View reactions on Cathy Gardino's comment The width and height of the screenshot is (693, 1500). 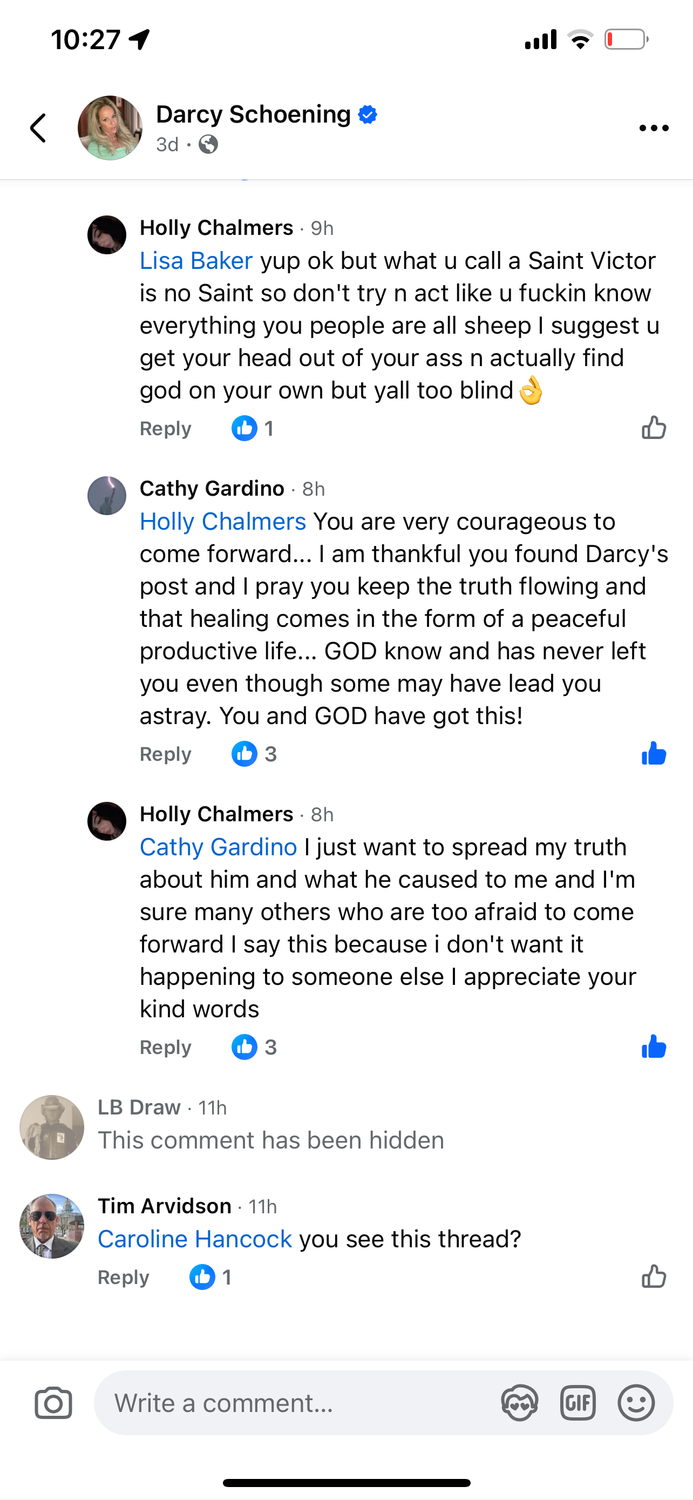pos(255,754)
